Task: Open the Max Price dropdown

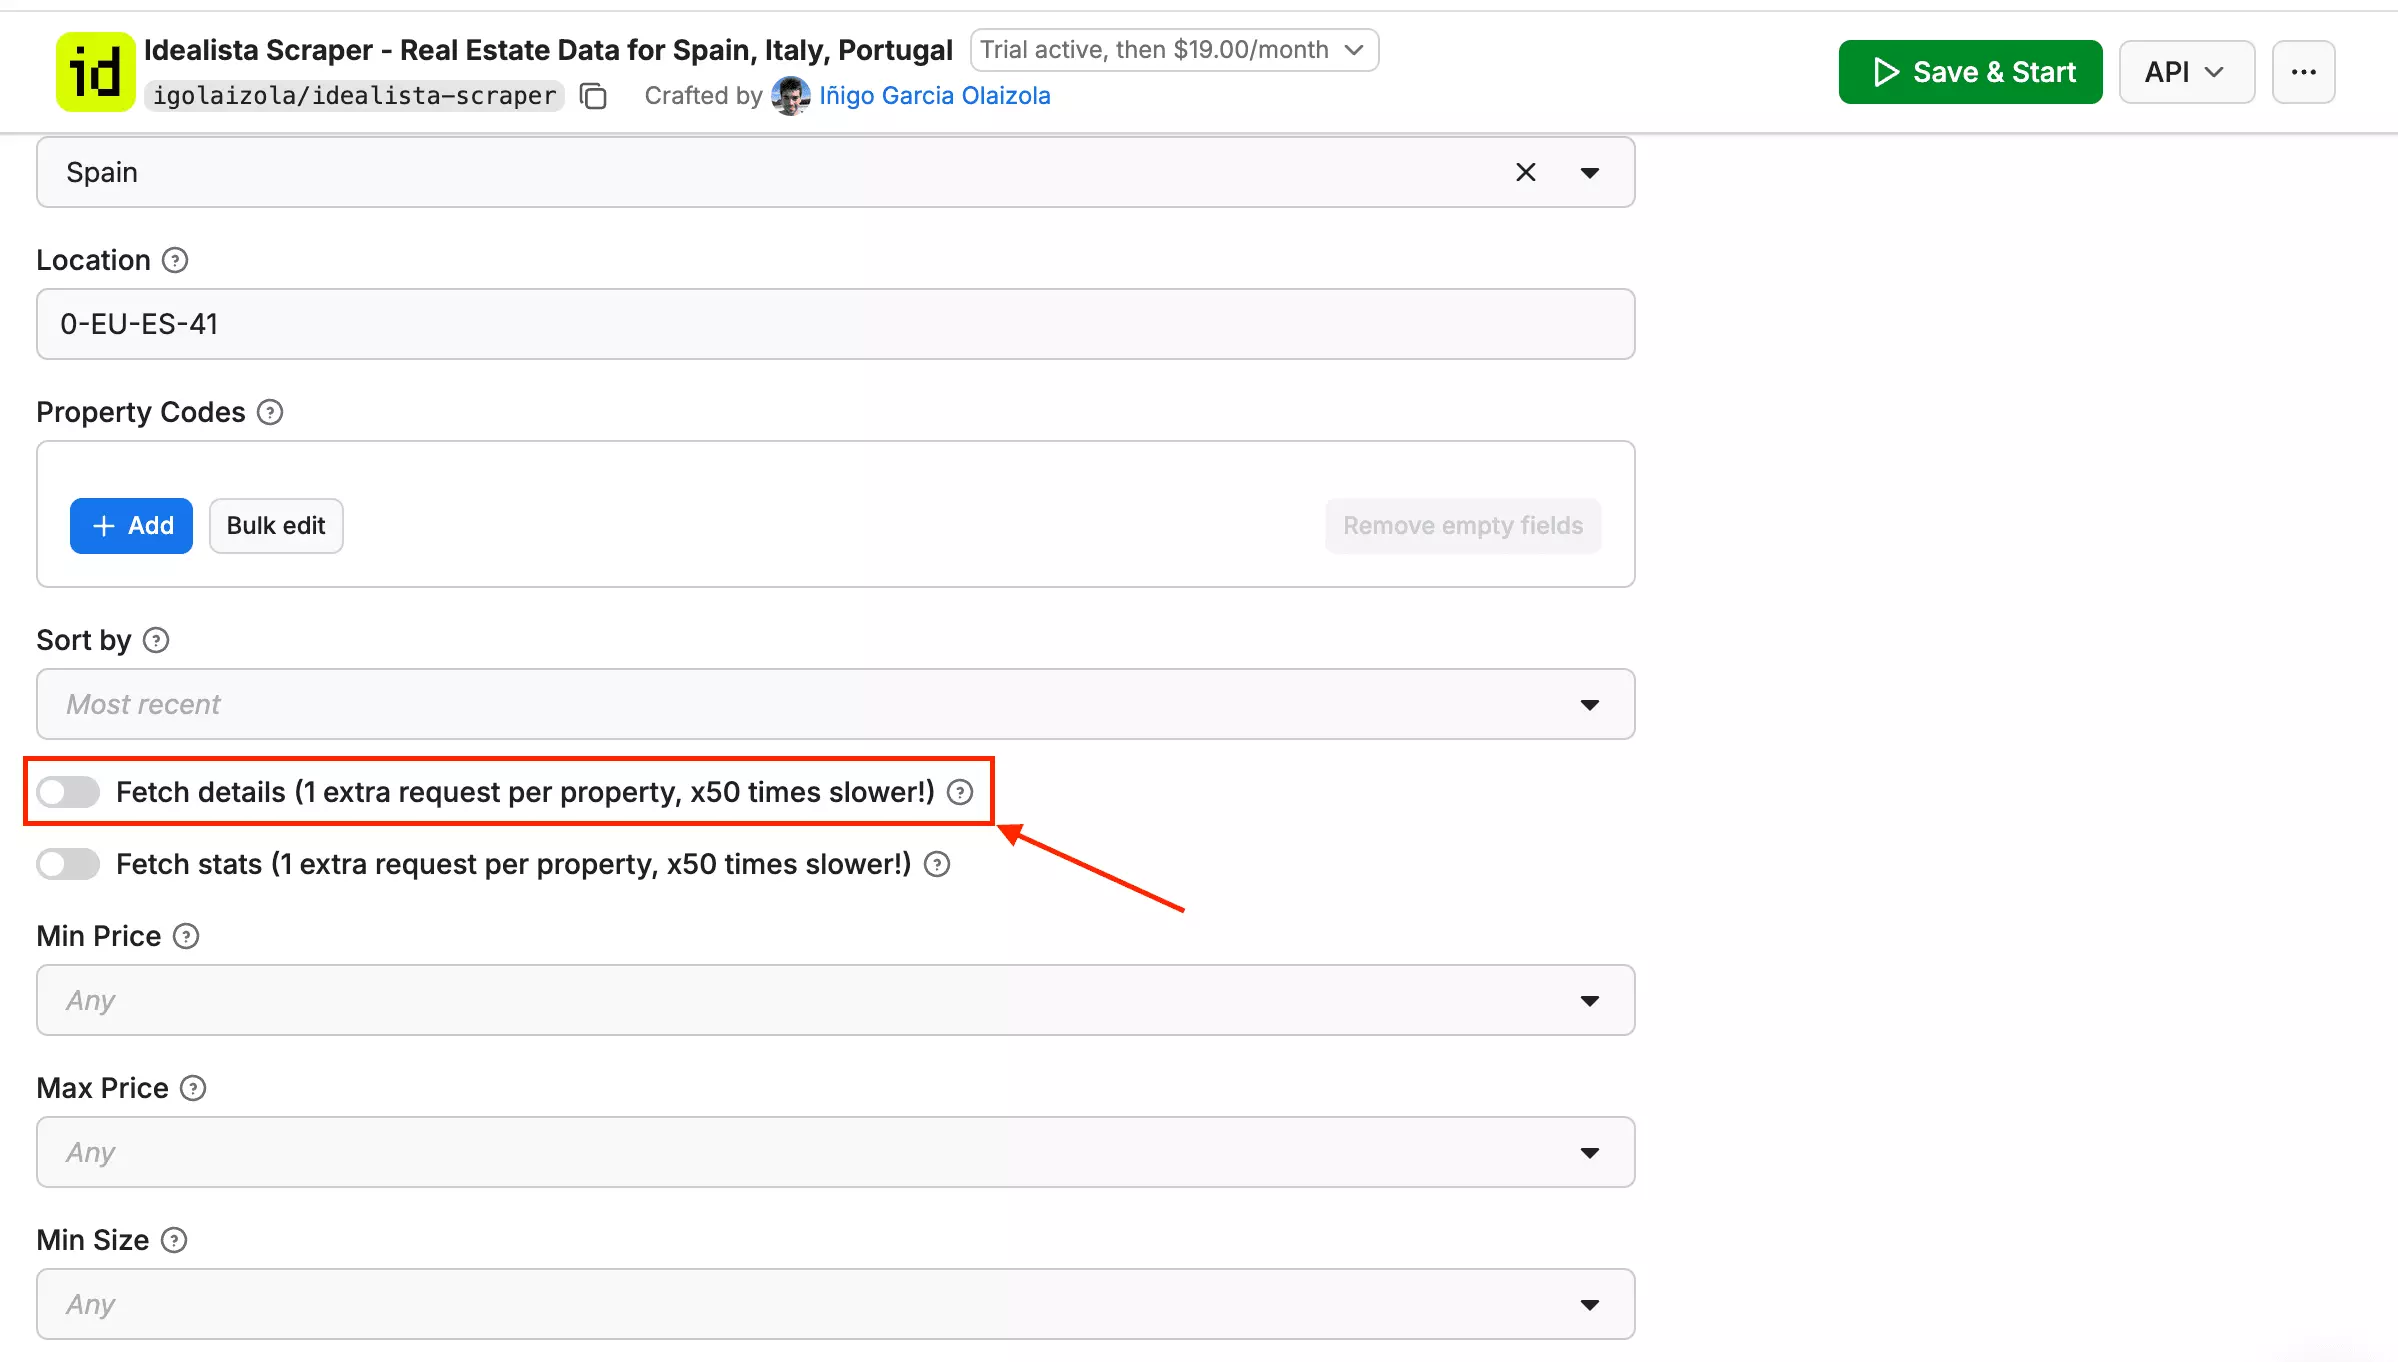Action: click(x=836, y=1152)
